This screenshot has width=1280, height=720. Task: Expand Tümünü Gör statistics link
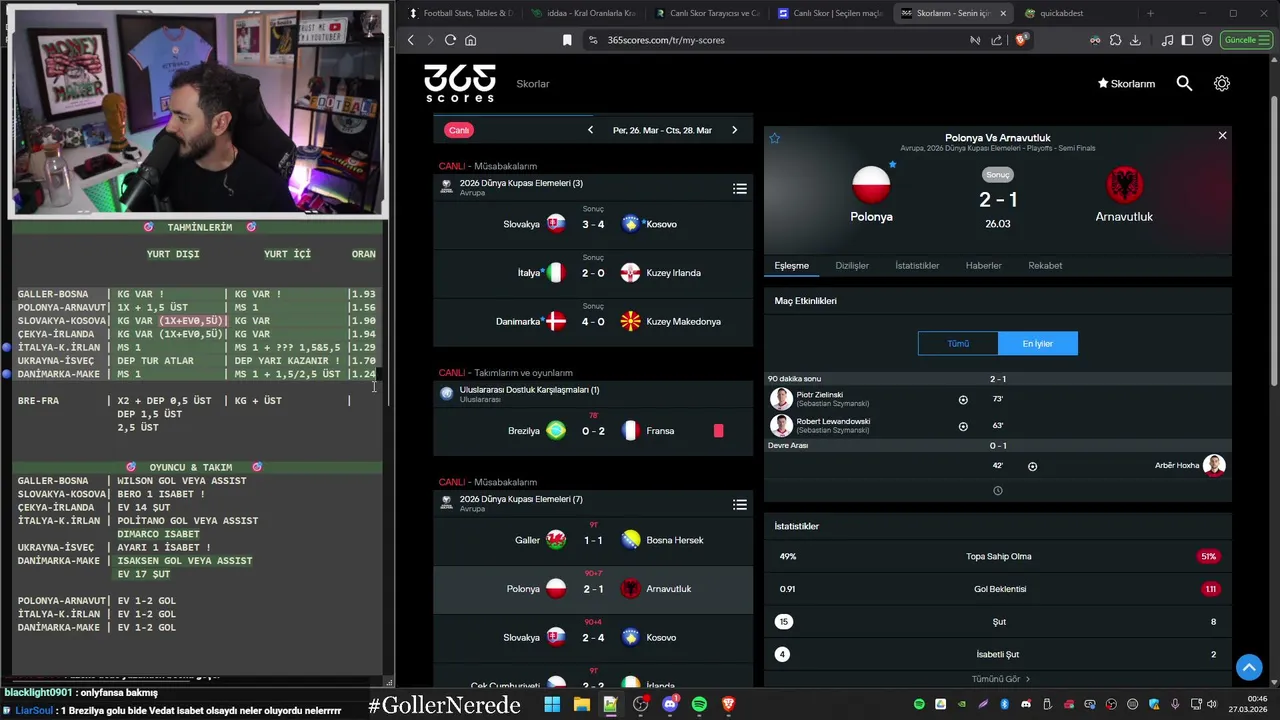click(1000, 679)
